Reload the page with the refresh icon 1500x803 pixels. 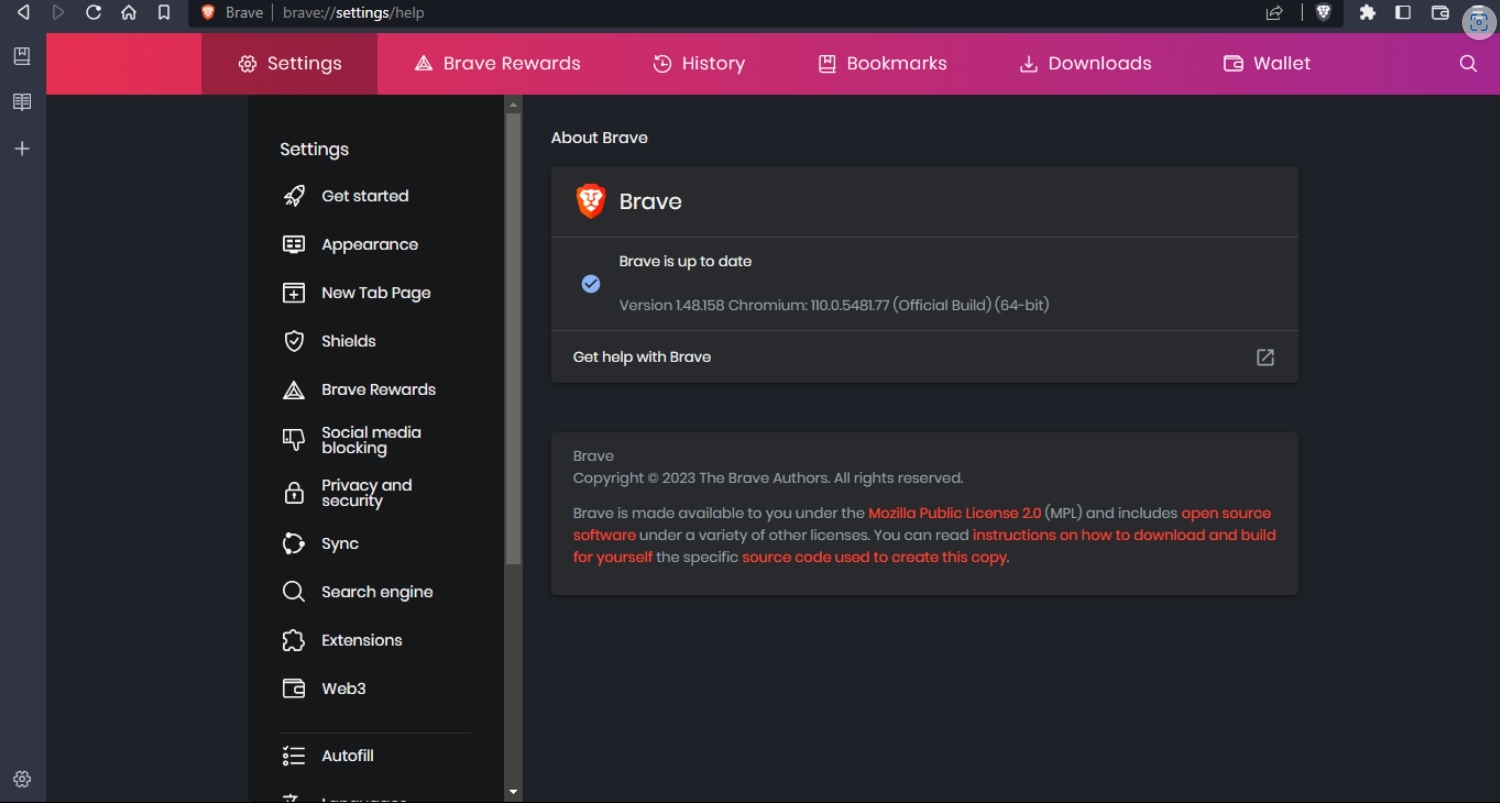pyautogui.click(x=93, y=13)
